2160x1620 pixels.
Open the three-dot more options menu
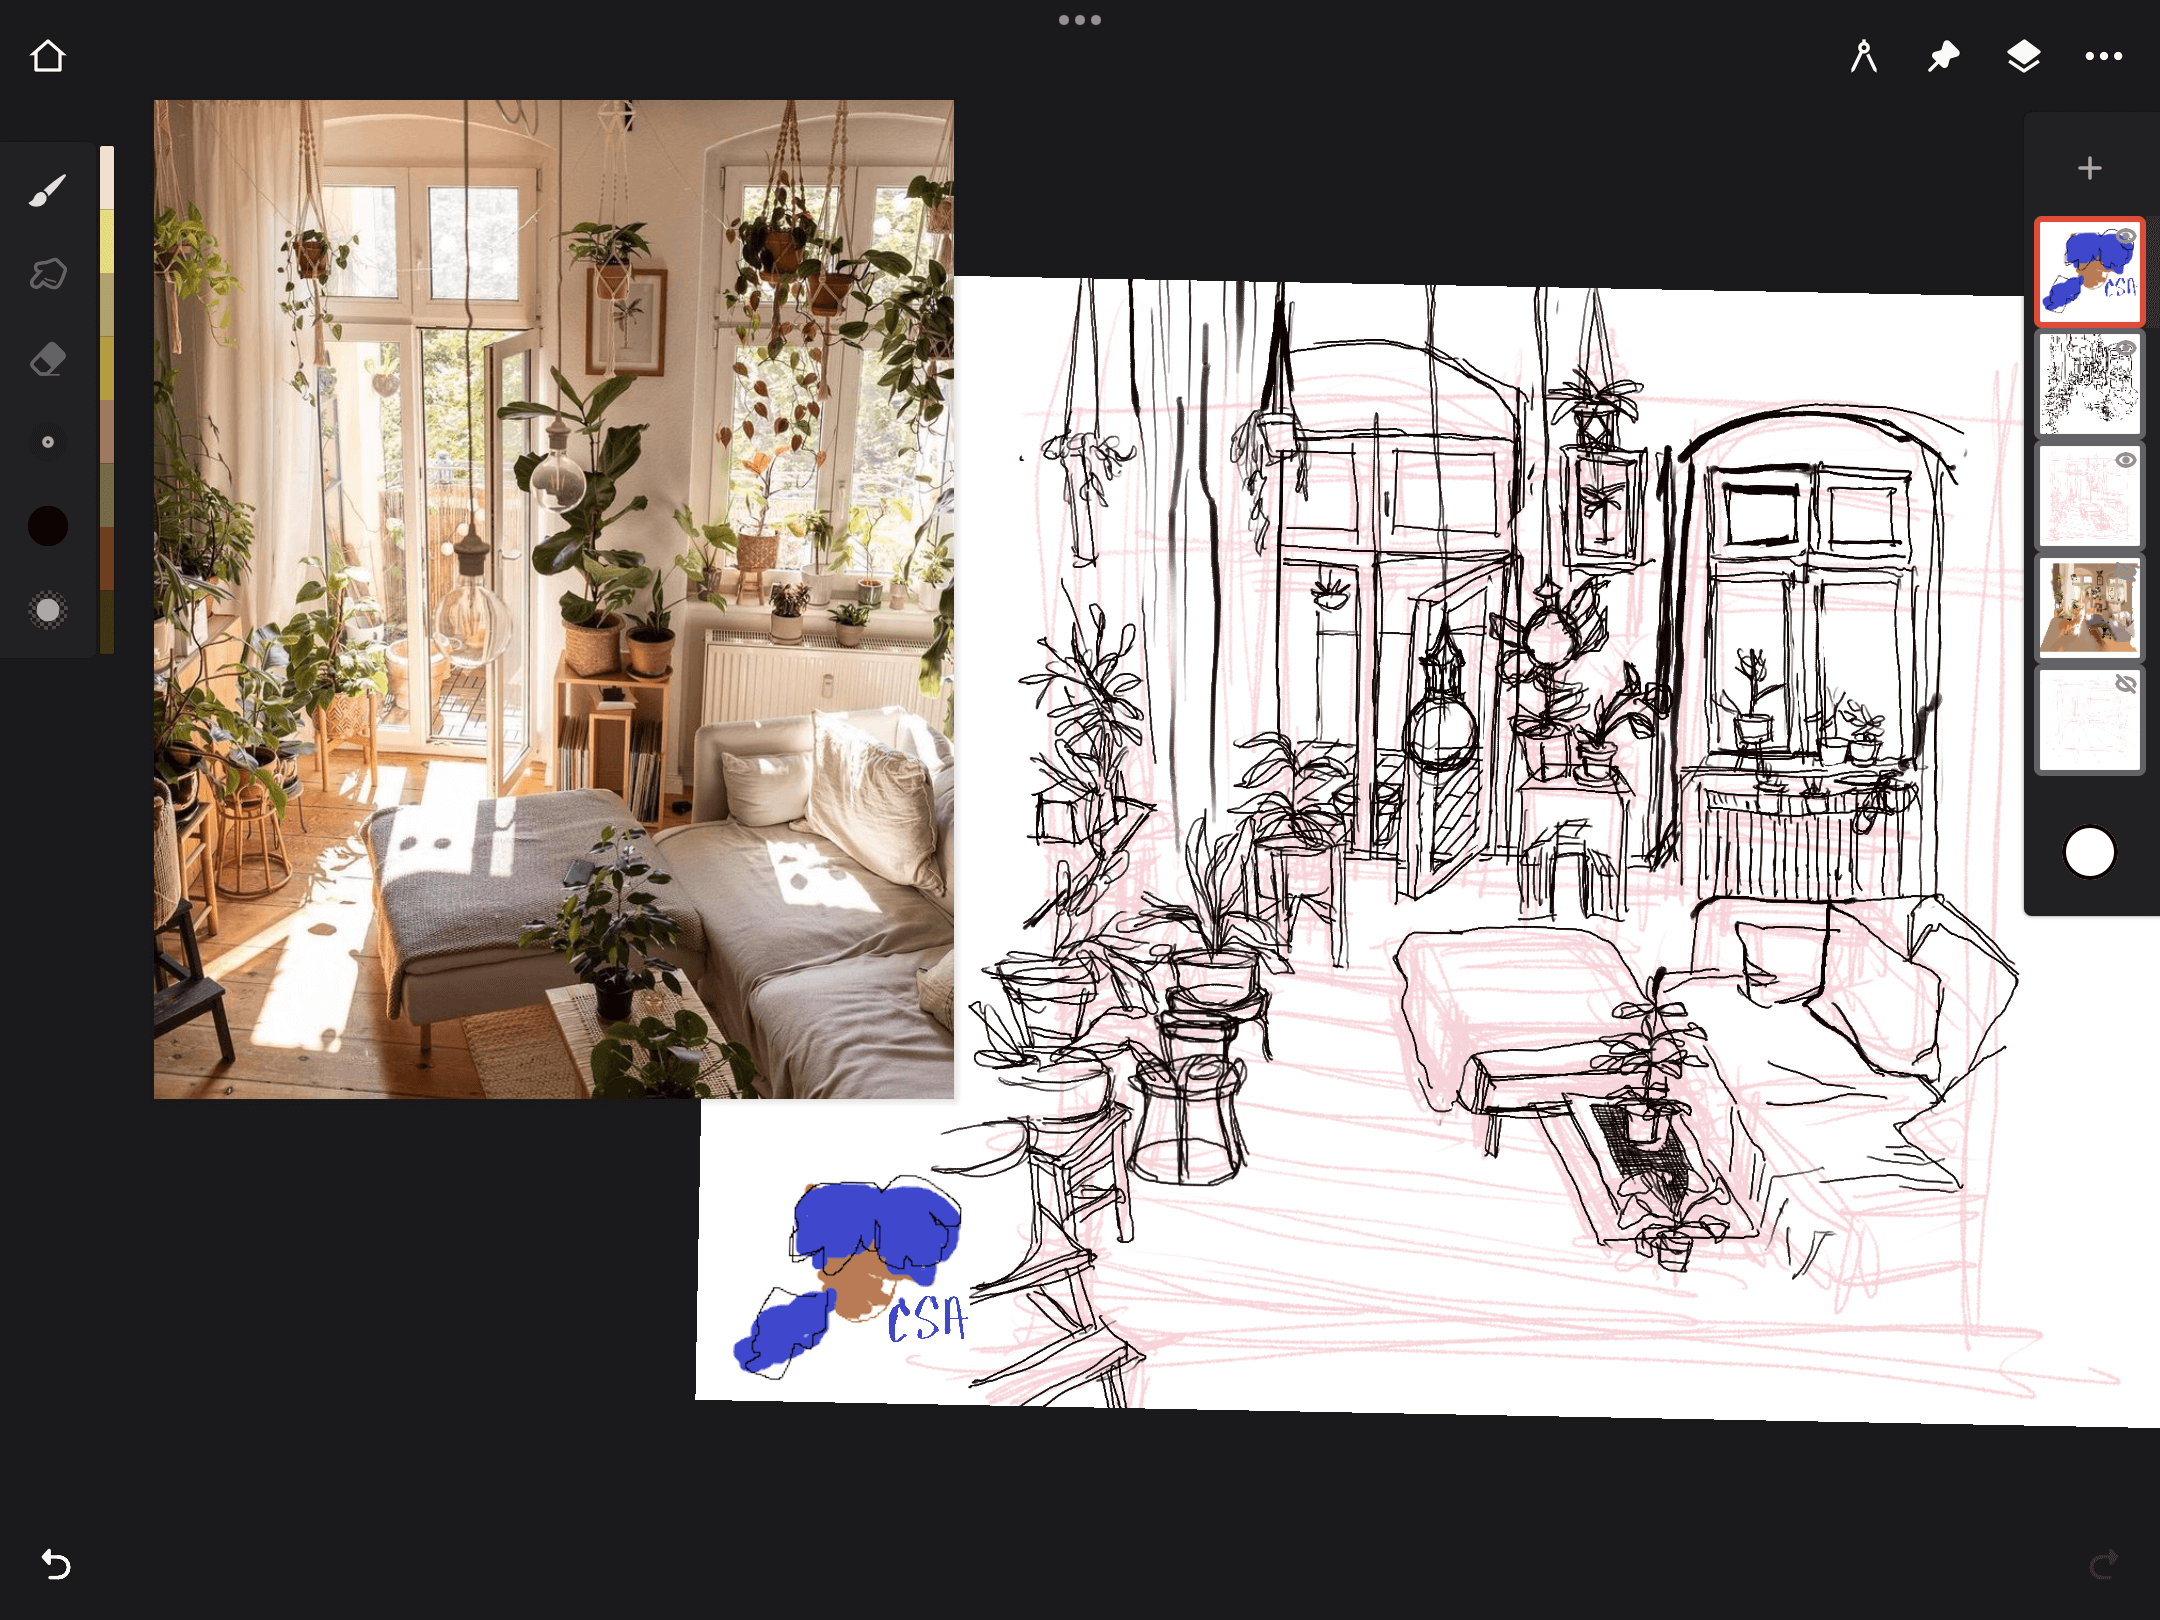pyautogui.click(x=2103, y=56)
